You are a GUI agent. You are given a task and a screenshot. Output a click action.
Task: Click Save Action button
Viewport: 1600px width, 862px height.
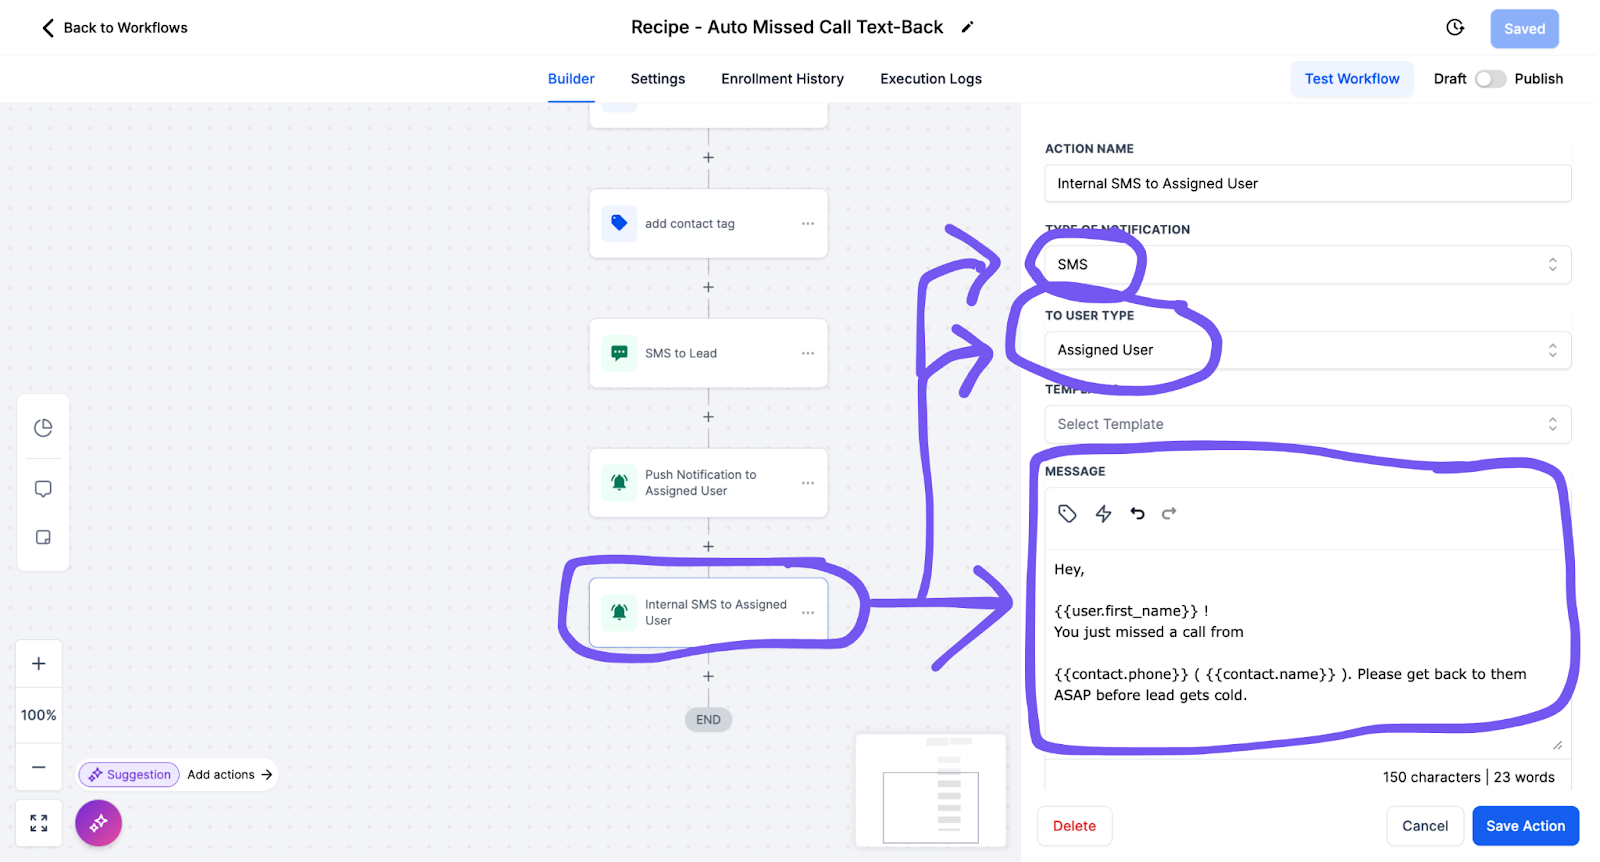[1525, 826]
